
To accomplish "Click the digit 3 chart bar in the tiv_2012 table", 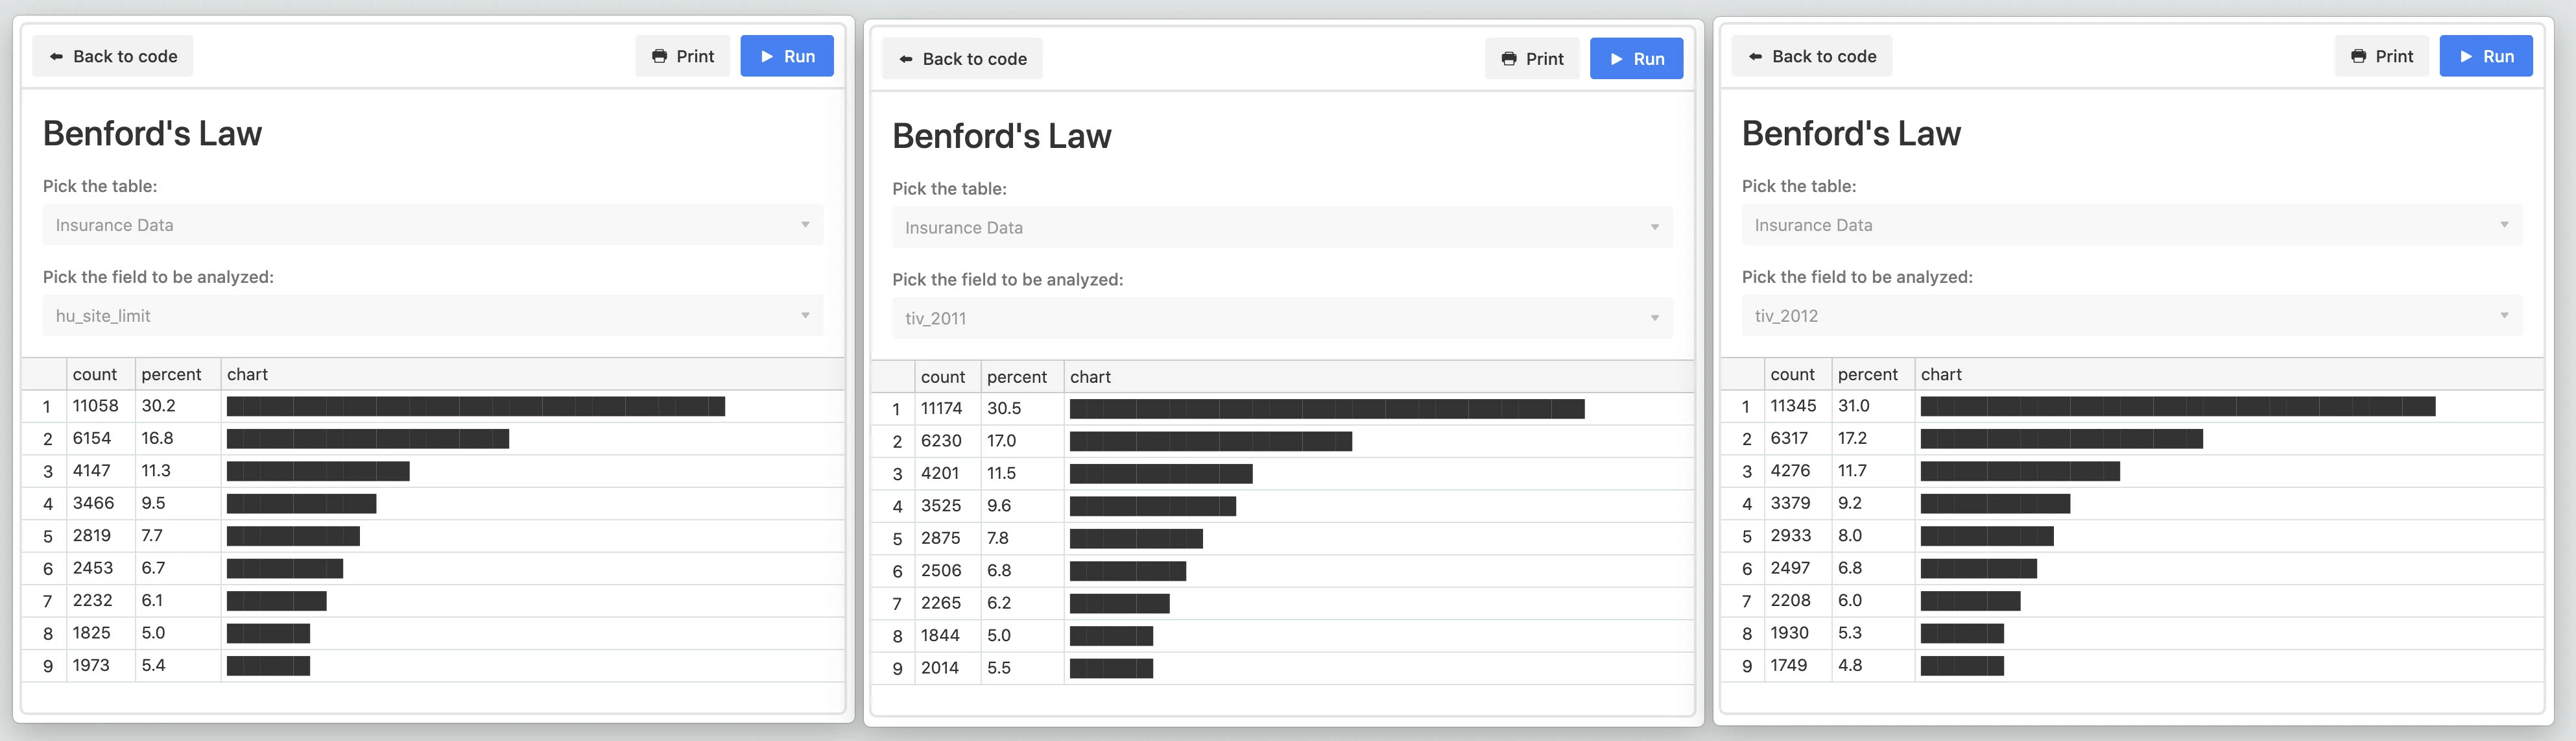I will (x=2020, y=471).
